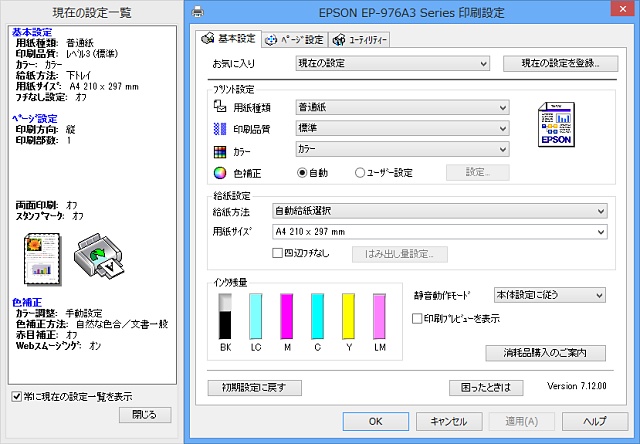This screenshot has height=444, width=640.
Task: Open the 印刷品質 quality dropdown
Action: (402, 128)
